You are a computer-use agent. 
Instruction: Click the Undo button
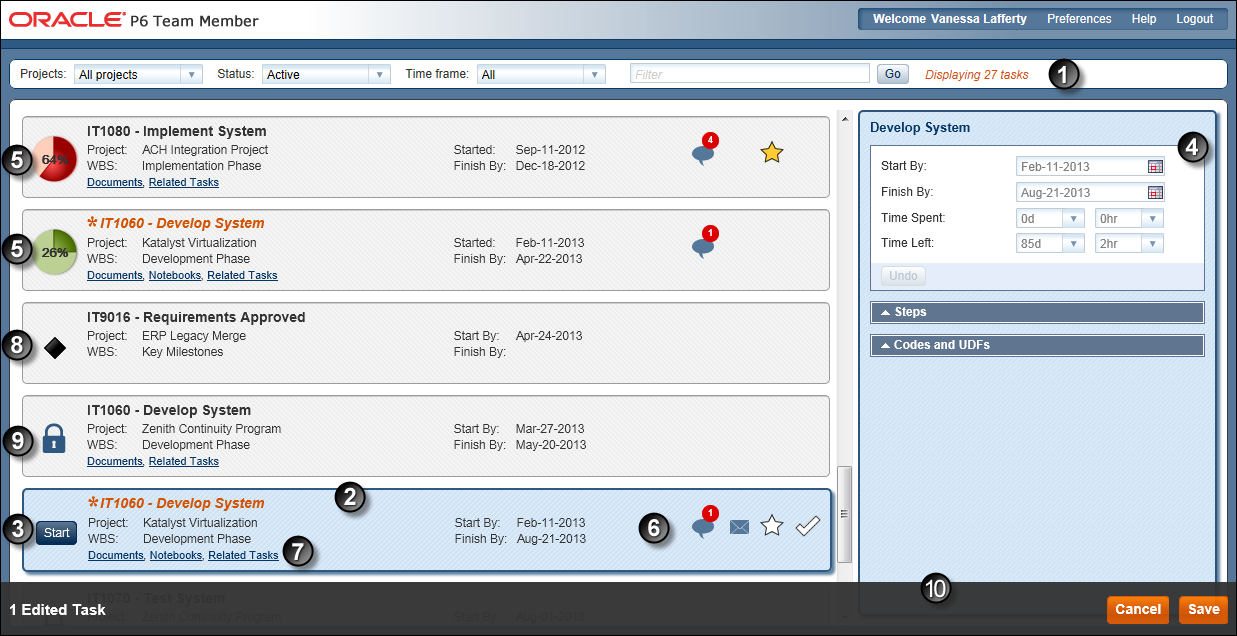(x=903, y=276)
